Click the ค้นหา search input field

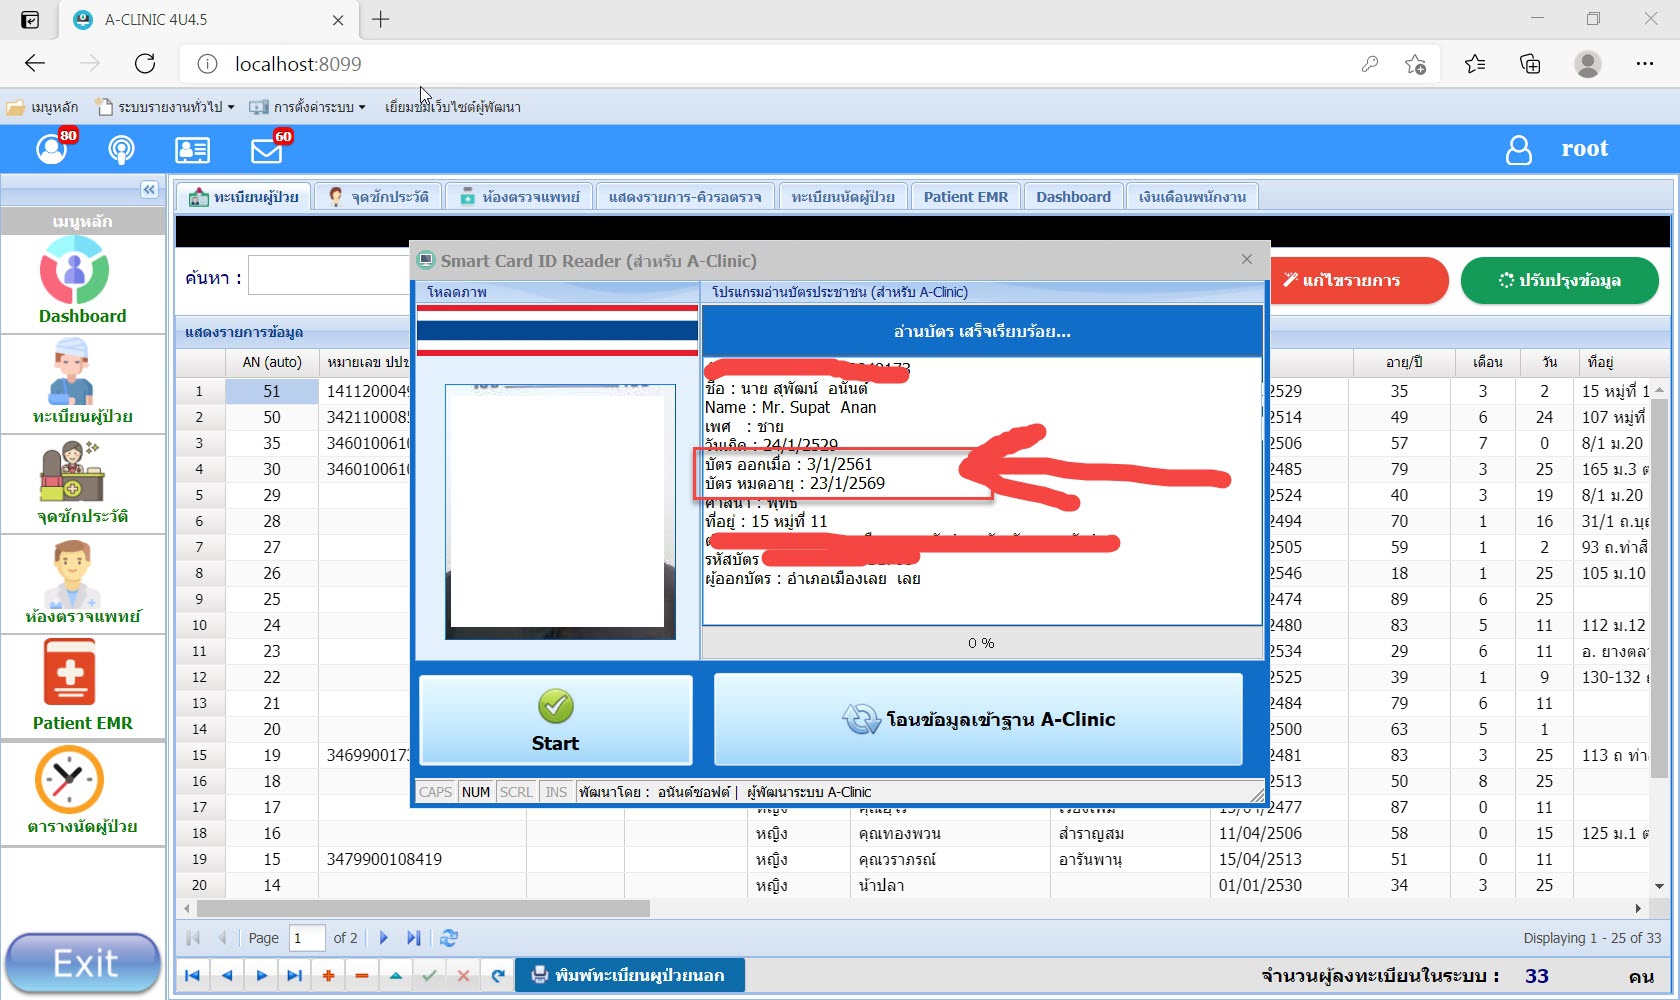point(329,276)
